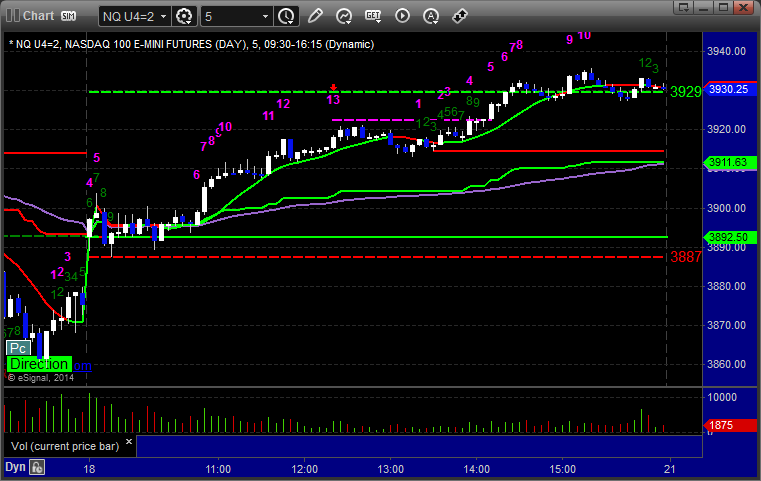This screenshot has height=481, width=761.
Task: Click the 11:00 time axis label
Action: [218, 469]
